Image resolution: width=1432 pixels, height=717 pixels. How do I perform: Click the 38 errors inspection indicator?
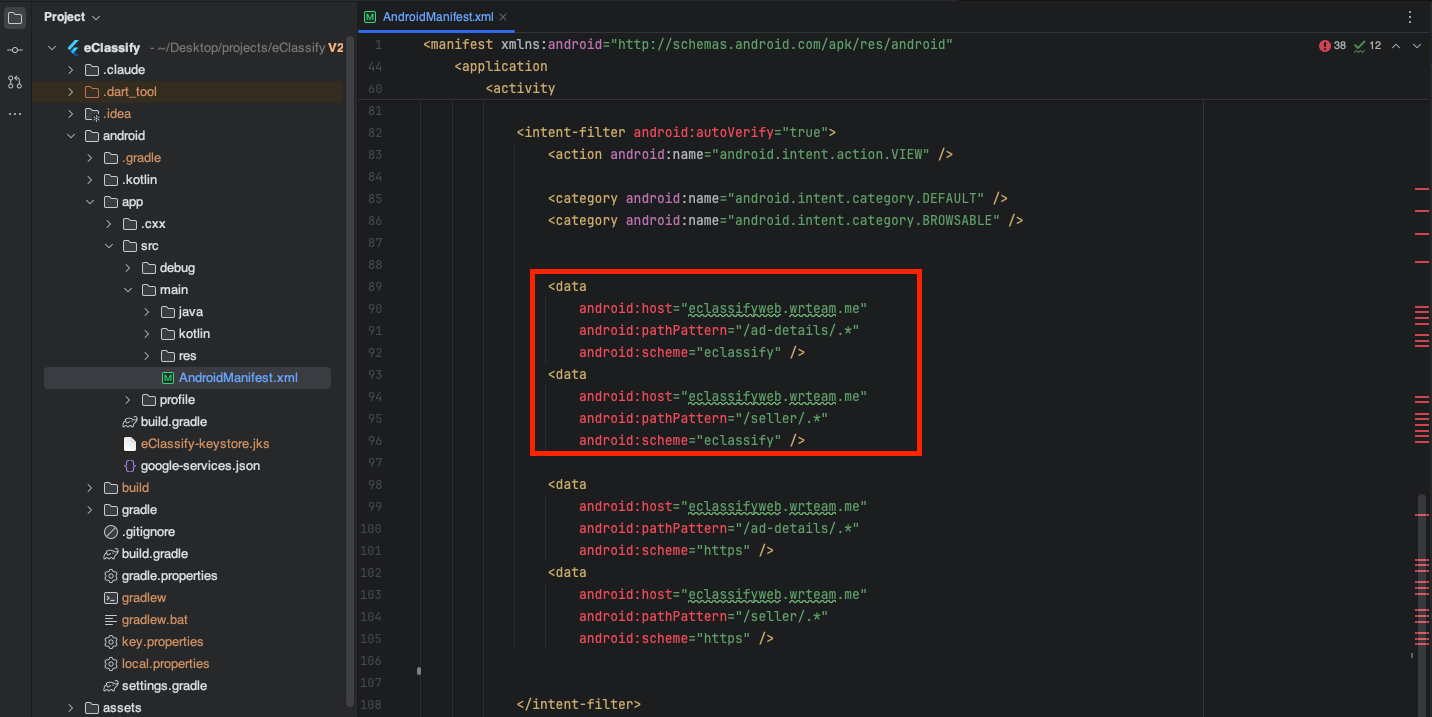(1331, 45)
